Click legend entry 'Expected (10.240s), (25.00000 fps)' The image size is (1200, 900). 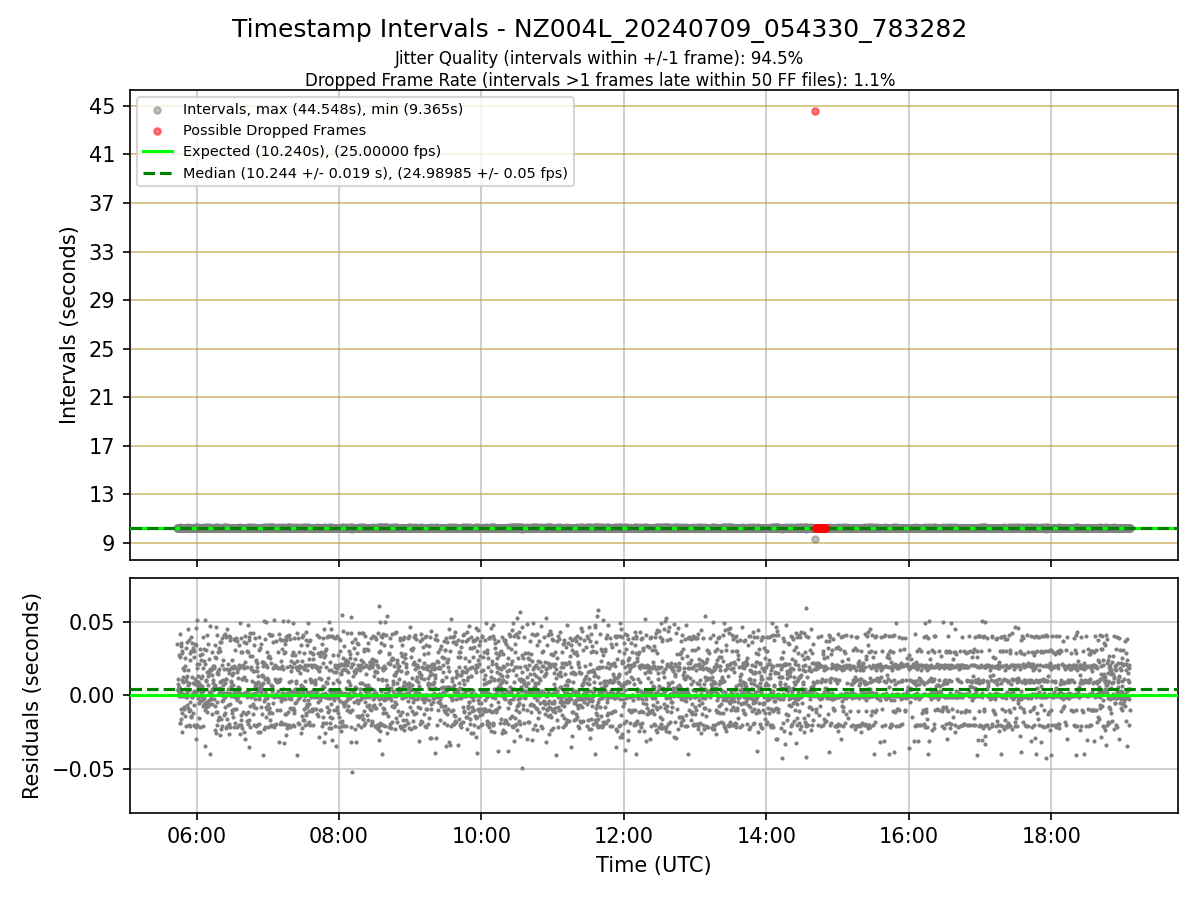coord(312,152)
